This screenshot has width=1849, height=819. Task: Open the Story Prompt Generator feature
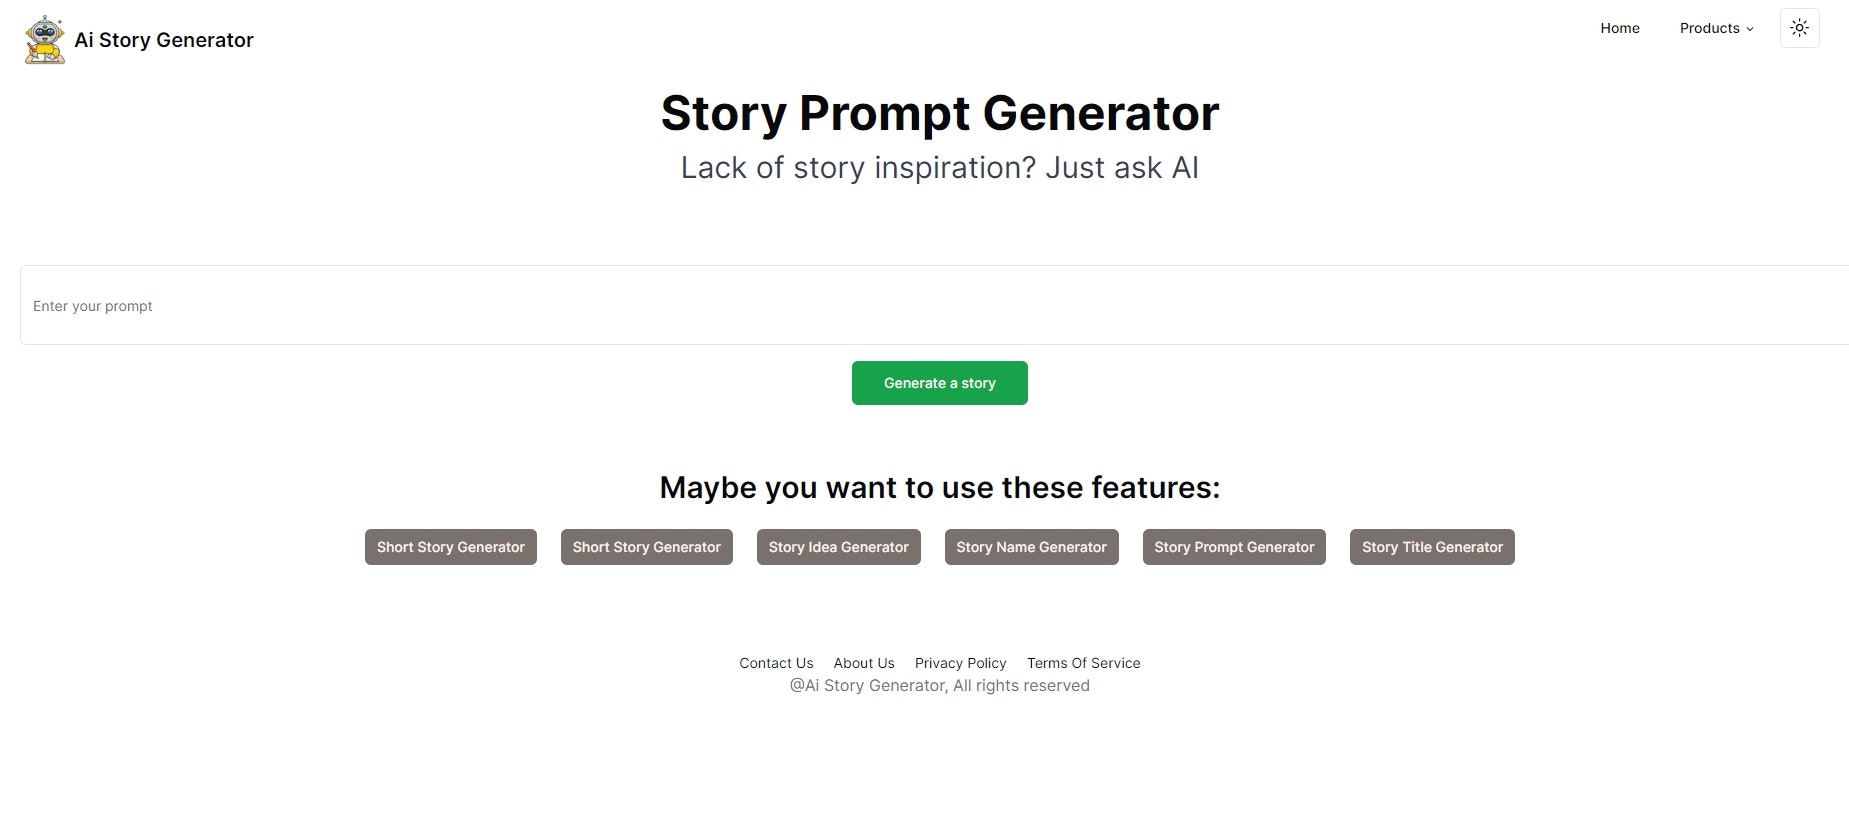coord(1233,547)
